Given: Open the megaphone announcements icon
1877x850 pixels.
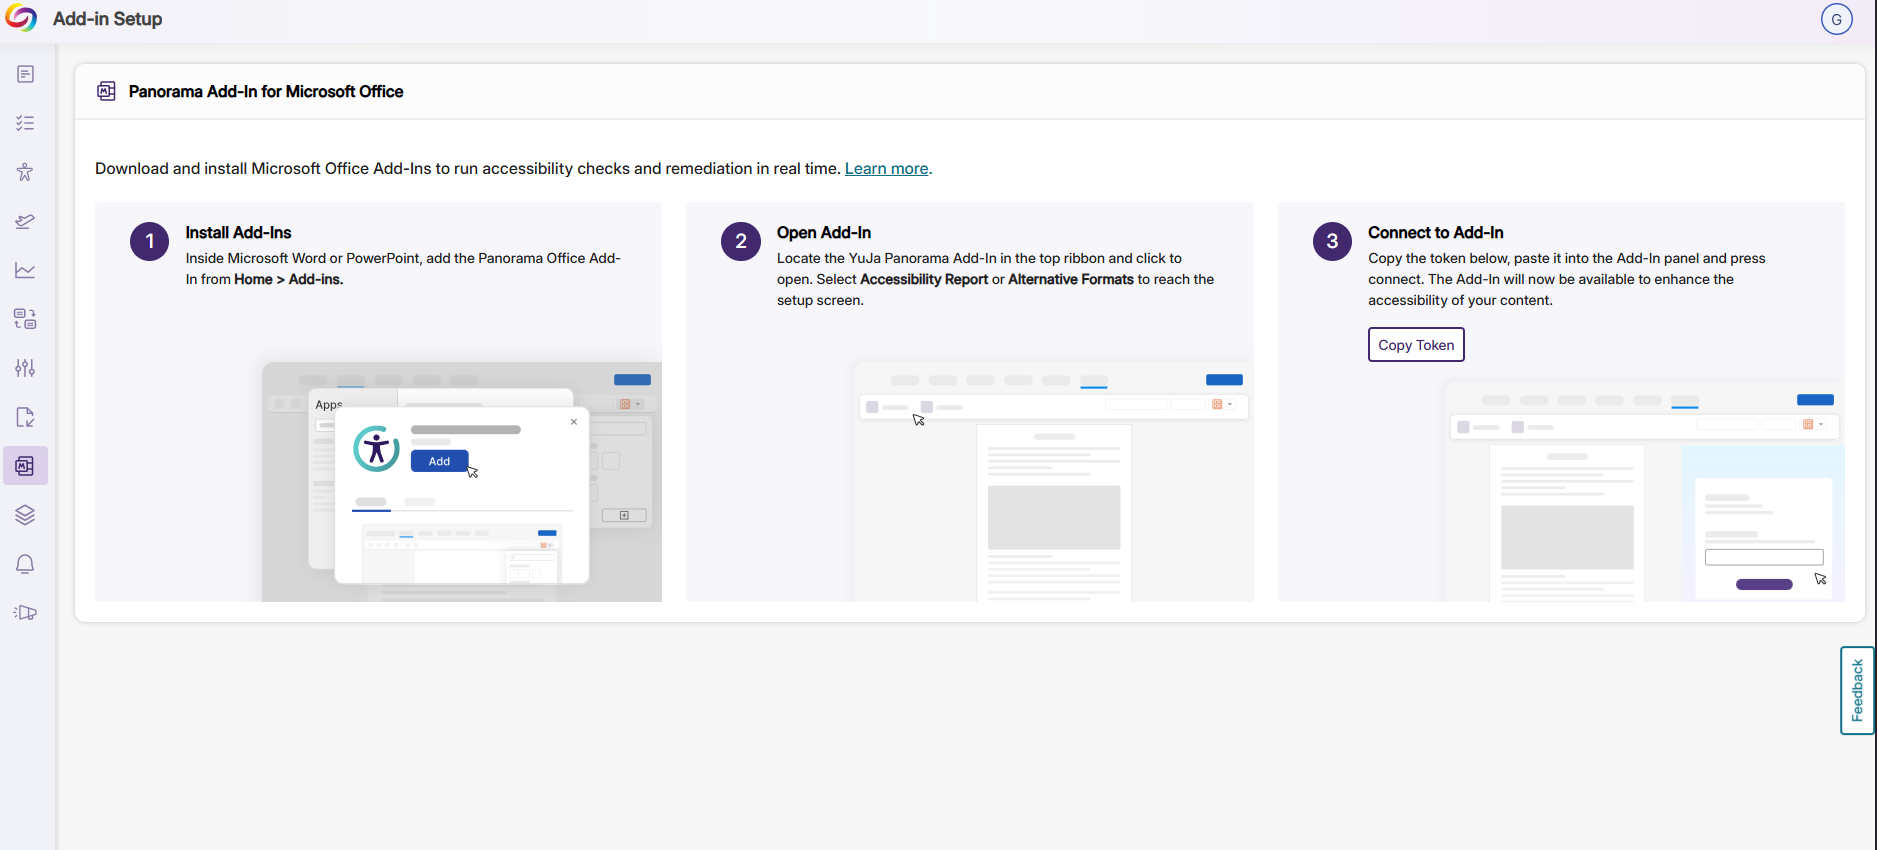Looking at the screenshot, I should coord(25,613).
